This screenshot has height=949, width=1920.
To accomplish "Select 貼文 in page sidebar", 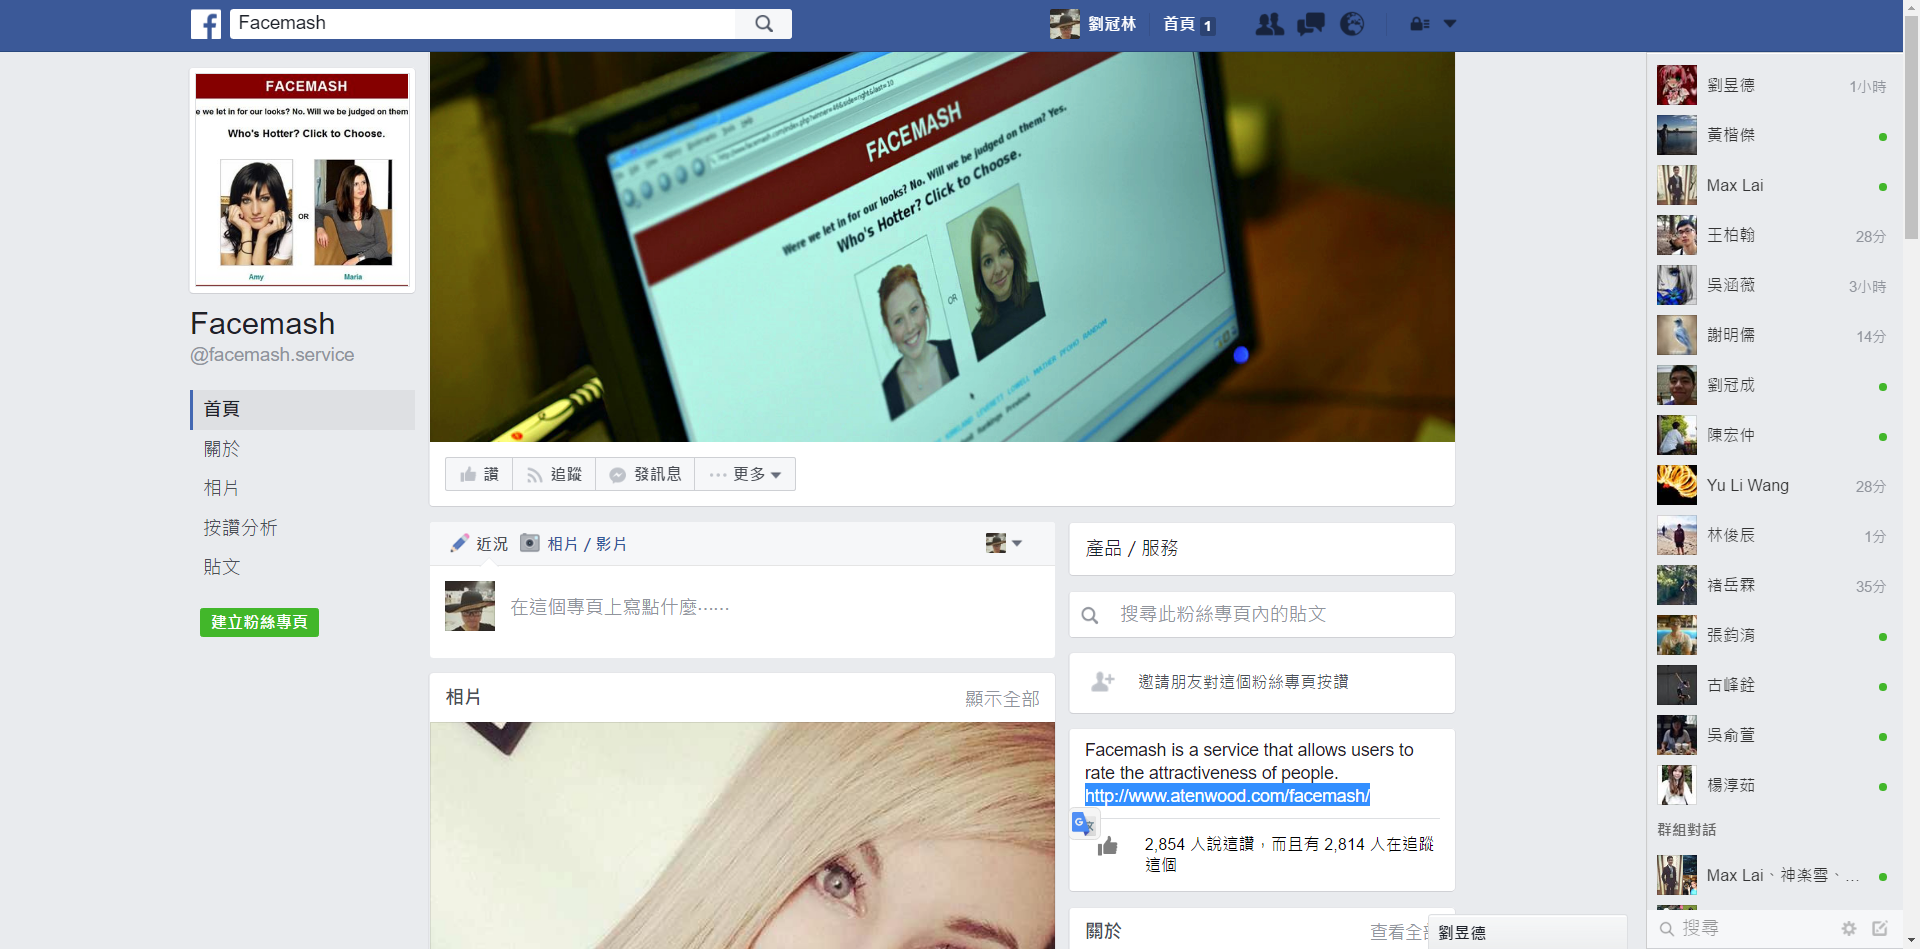I will coord(222,567).
